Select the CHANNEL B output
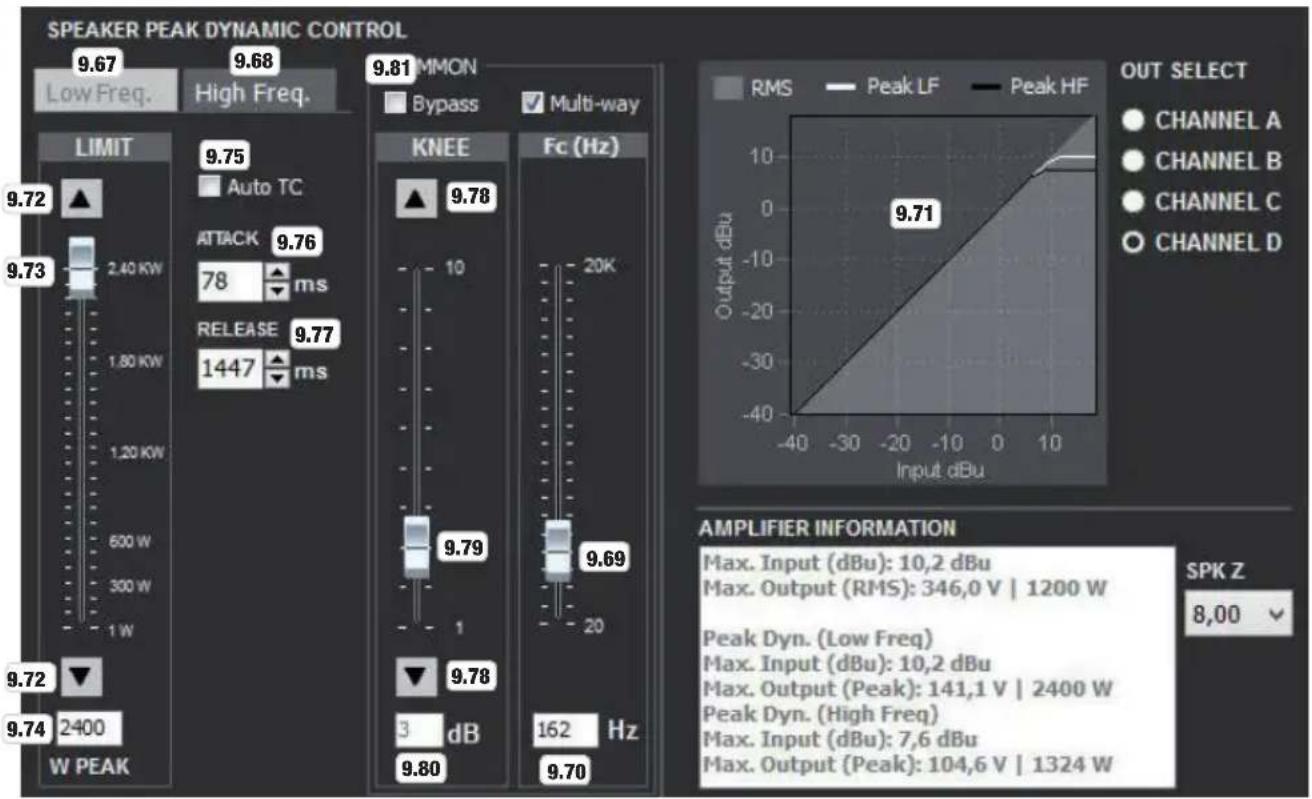1312x799 pixels. pyautogui.click(x=1134, y=161)
